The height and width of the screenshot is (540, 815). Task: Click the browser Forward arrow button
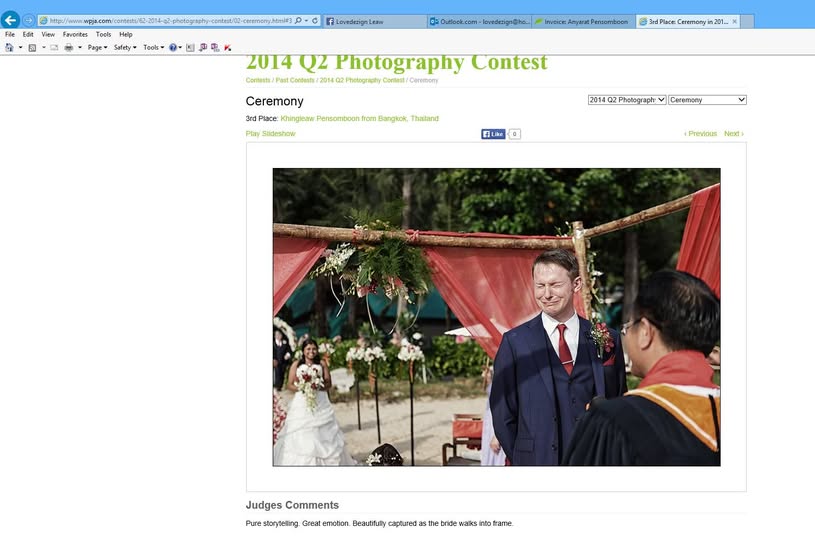pos(29,20)
